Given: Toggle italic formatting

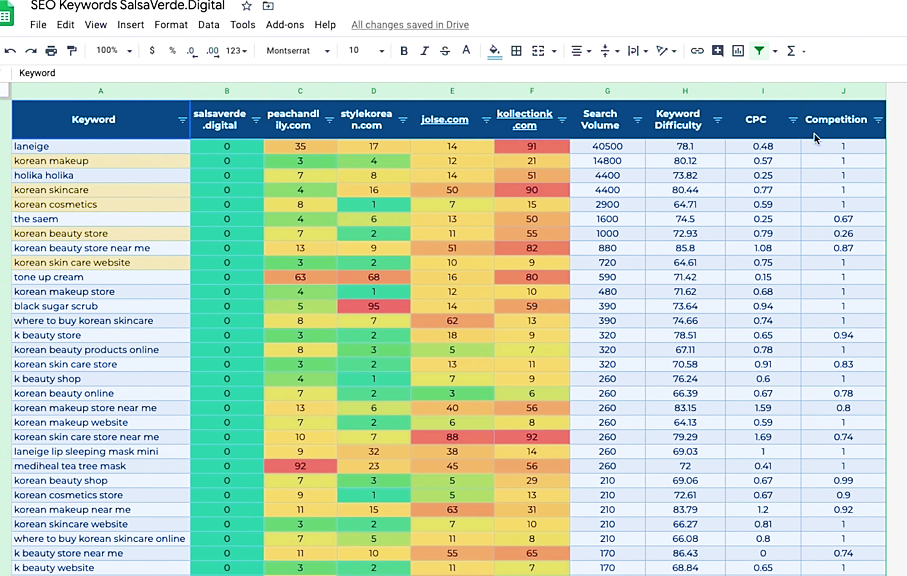Looking at the screenshot, I should [x=424, y=51].
